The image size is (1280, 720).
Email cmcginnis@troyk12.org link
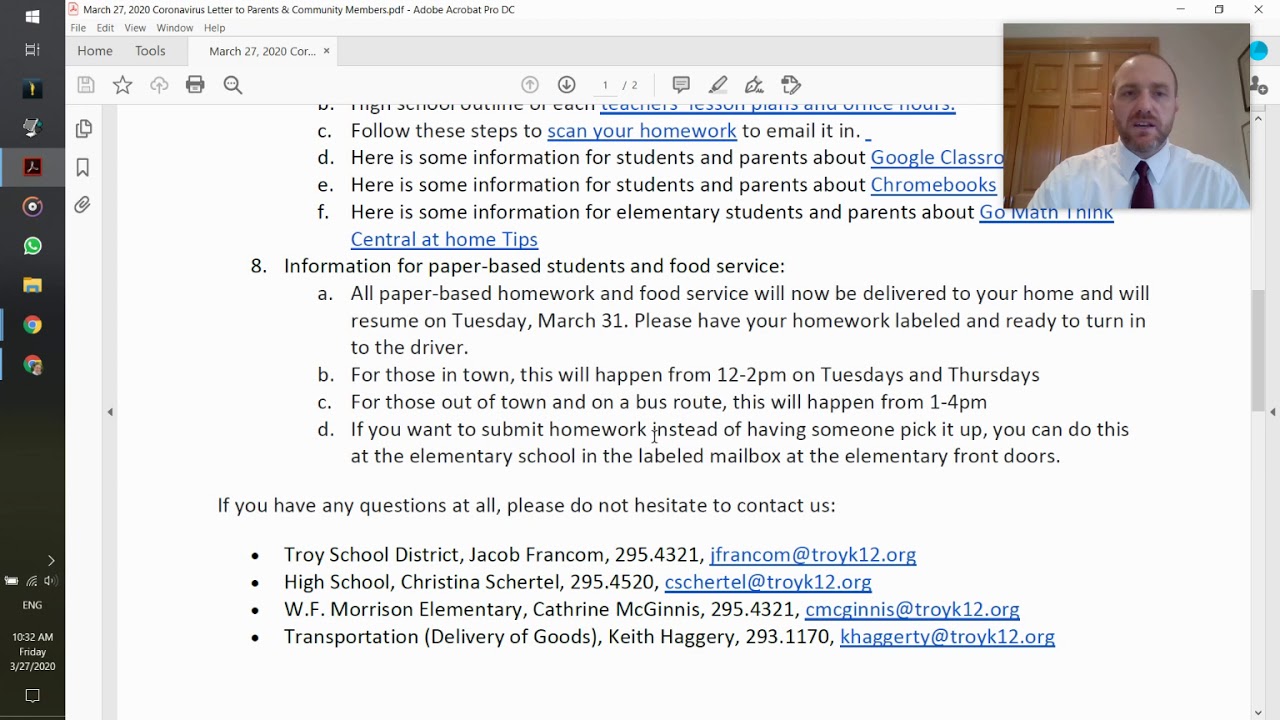click(912, 609)
